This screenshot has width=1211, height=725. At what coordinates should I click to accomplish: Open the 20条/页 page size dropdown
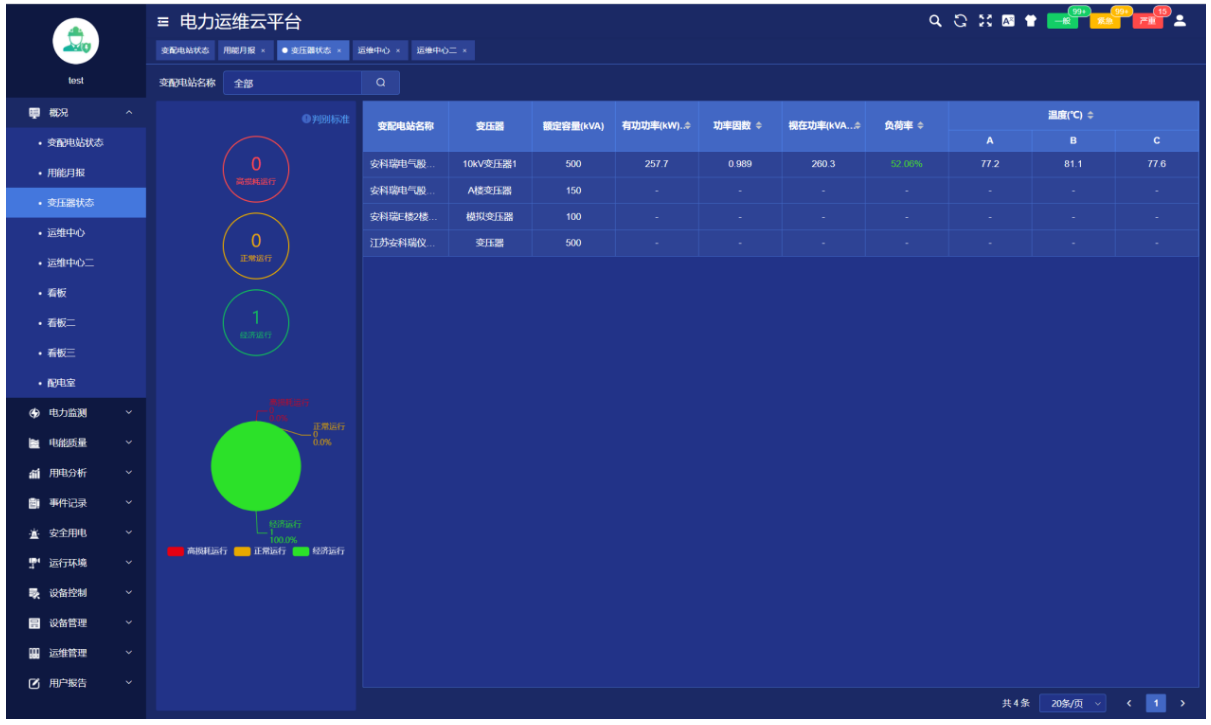pos(1072,704)
